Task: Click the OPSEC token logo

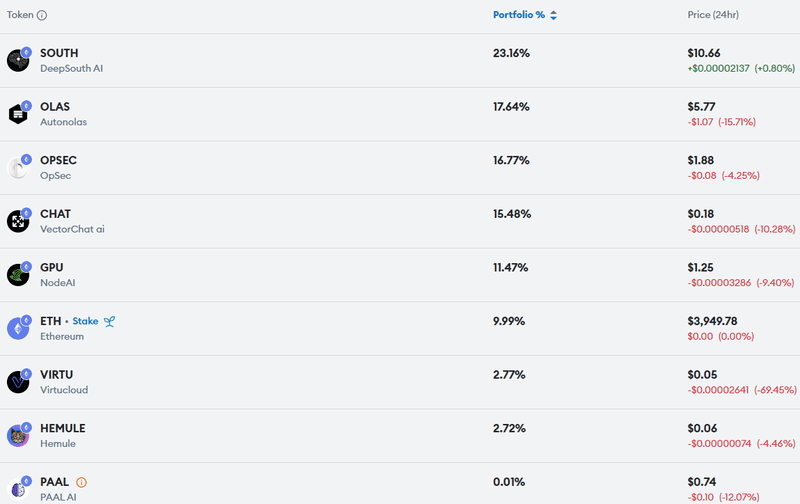Action: [x=18, y=168]
